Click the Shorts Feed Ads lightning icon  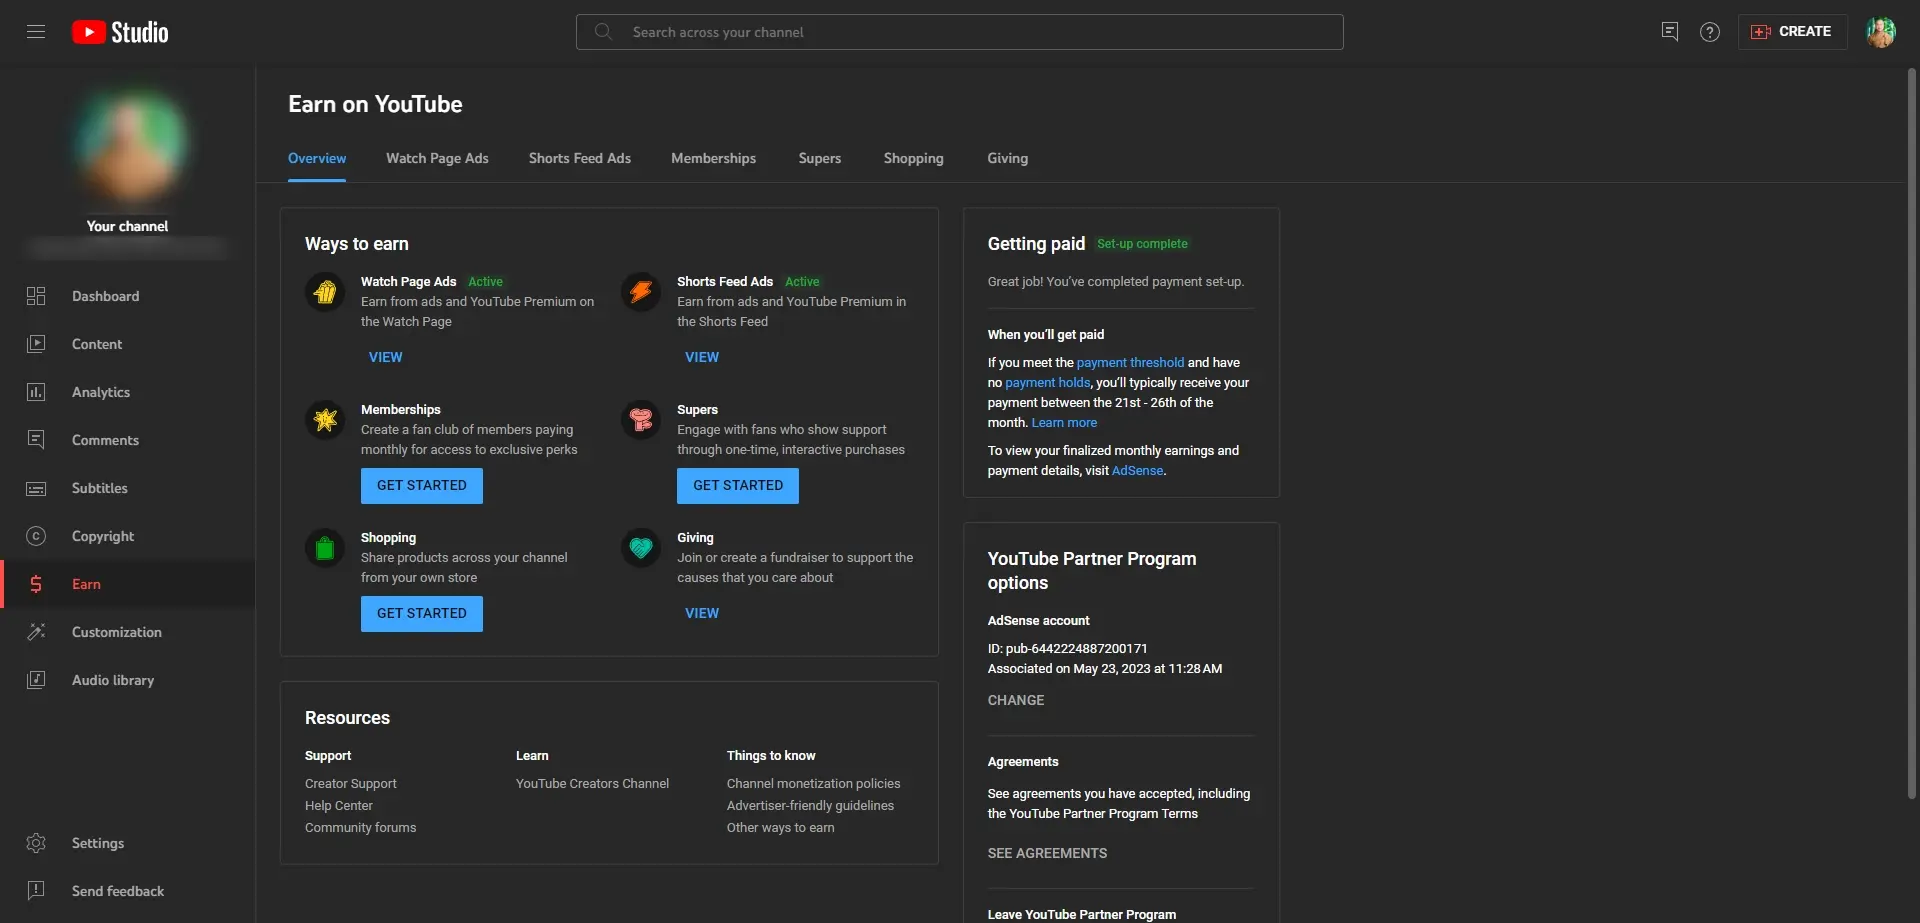point(641,292)
